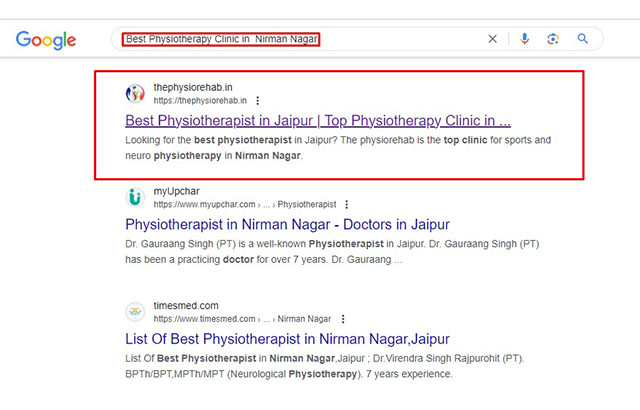640x410 pixels.
Task: Click the myUpchar site name
Action: 176,191
